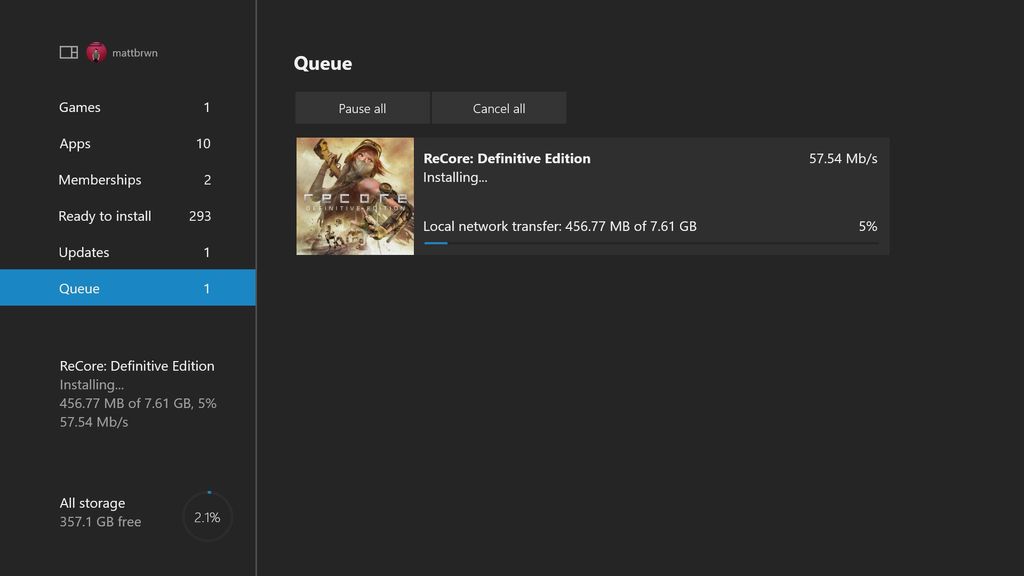
Task: Click the mattbrwn username label
Action: [137, 52]
